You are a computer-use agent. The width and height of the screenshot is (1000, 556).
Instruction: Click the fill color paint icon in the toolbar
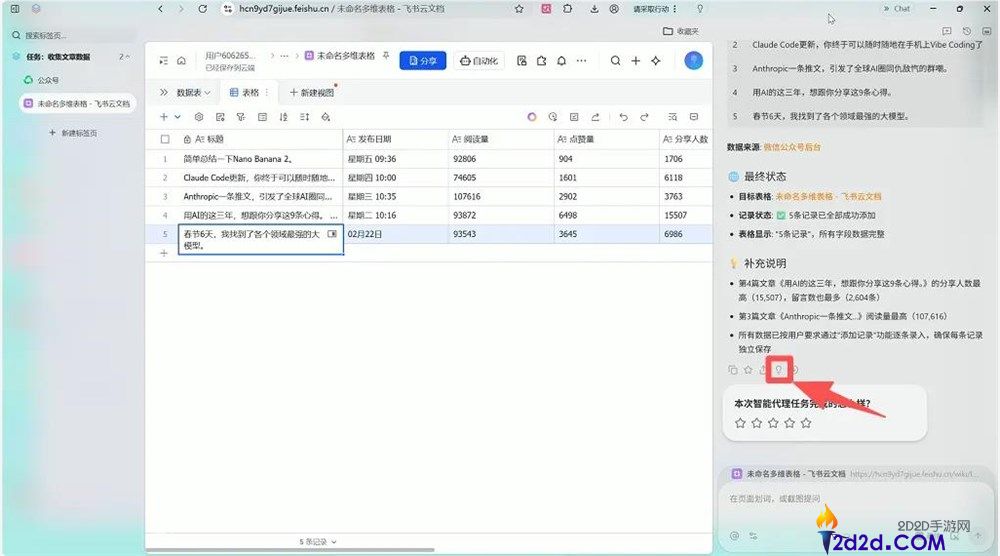326,117
